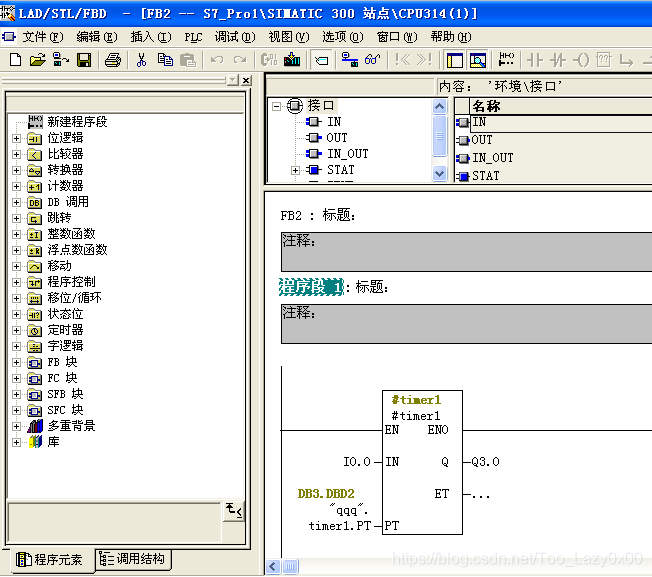
Task: Jump to previous error icon
Action: click(402, 60)
